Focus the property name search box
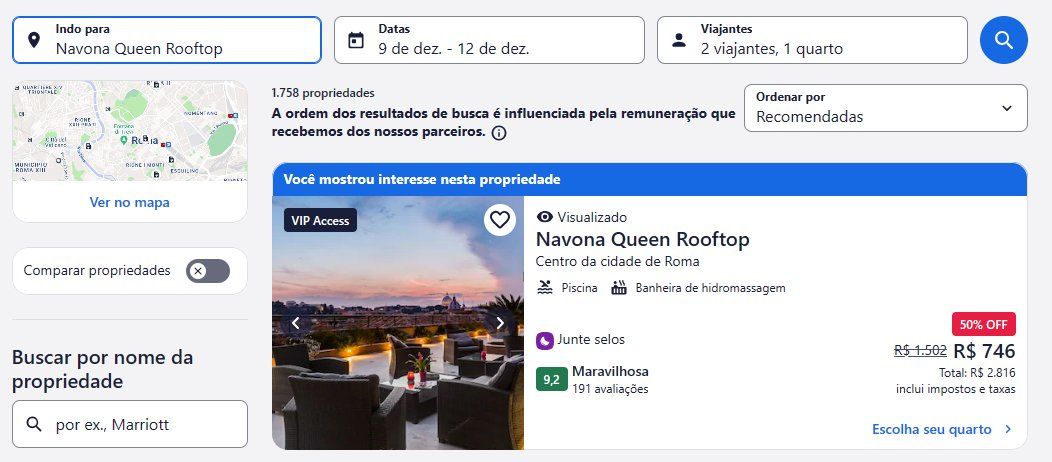 click(130, 424)
